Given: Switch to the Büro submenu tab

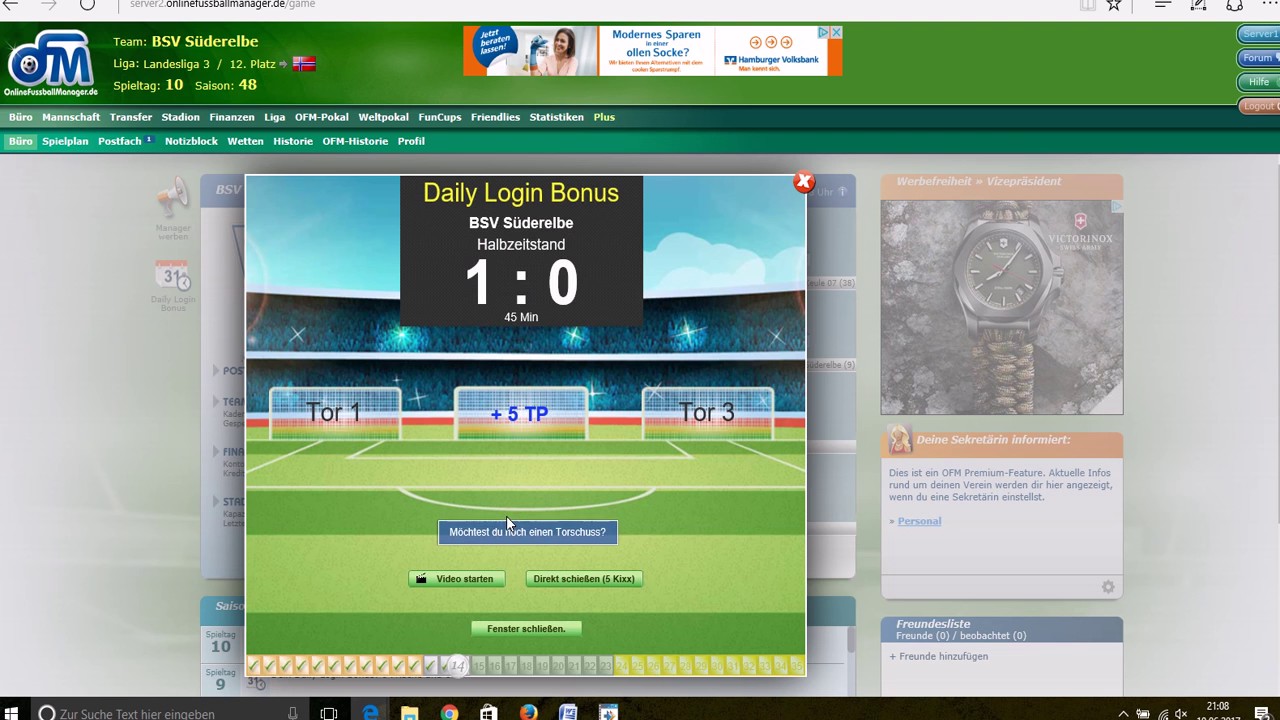Looking at the screenshot, I should point(21,141).
